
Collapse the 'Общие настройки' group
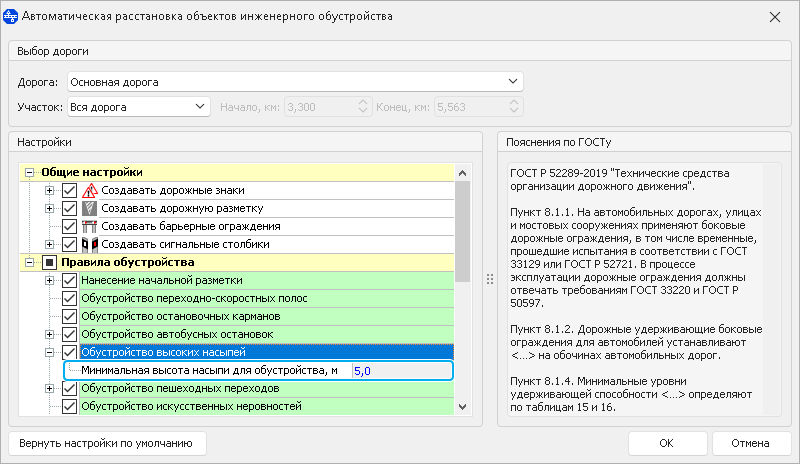(x=30, y=173)
